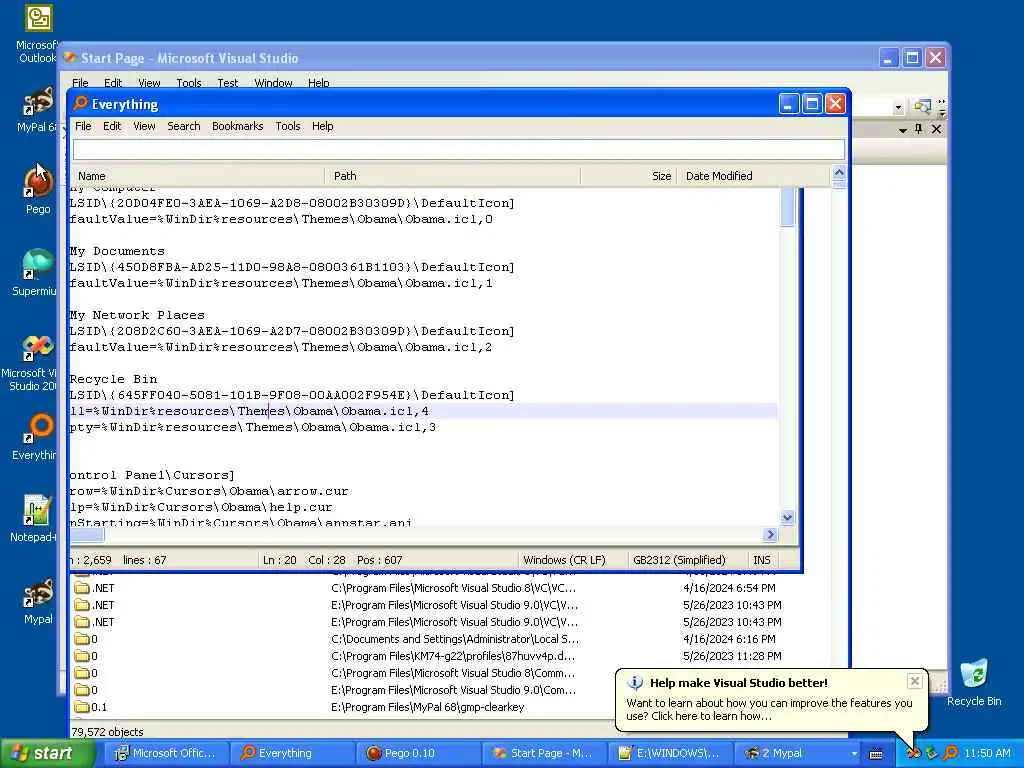Click the INS status bar indicator
Image resolution: width=1024 pixels, height=768 pixels.
point(761,560)
